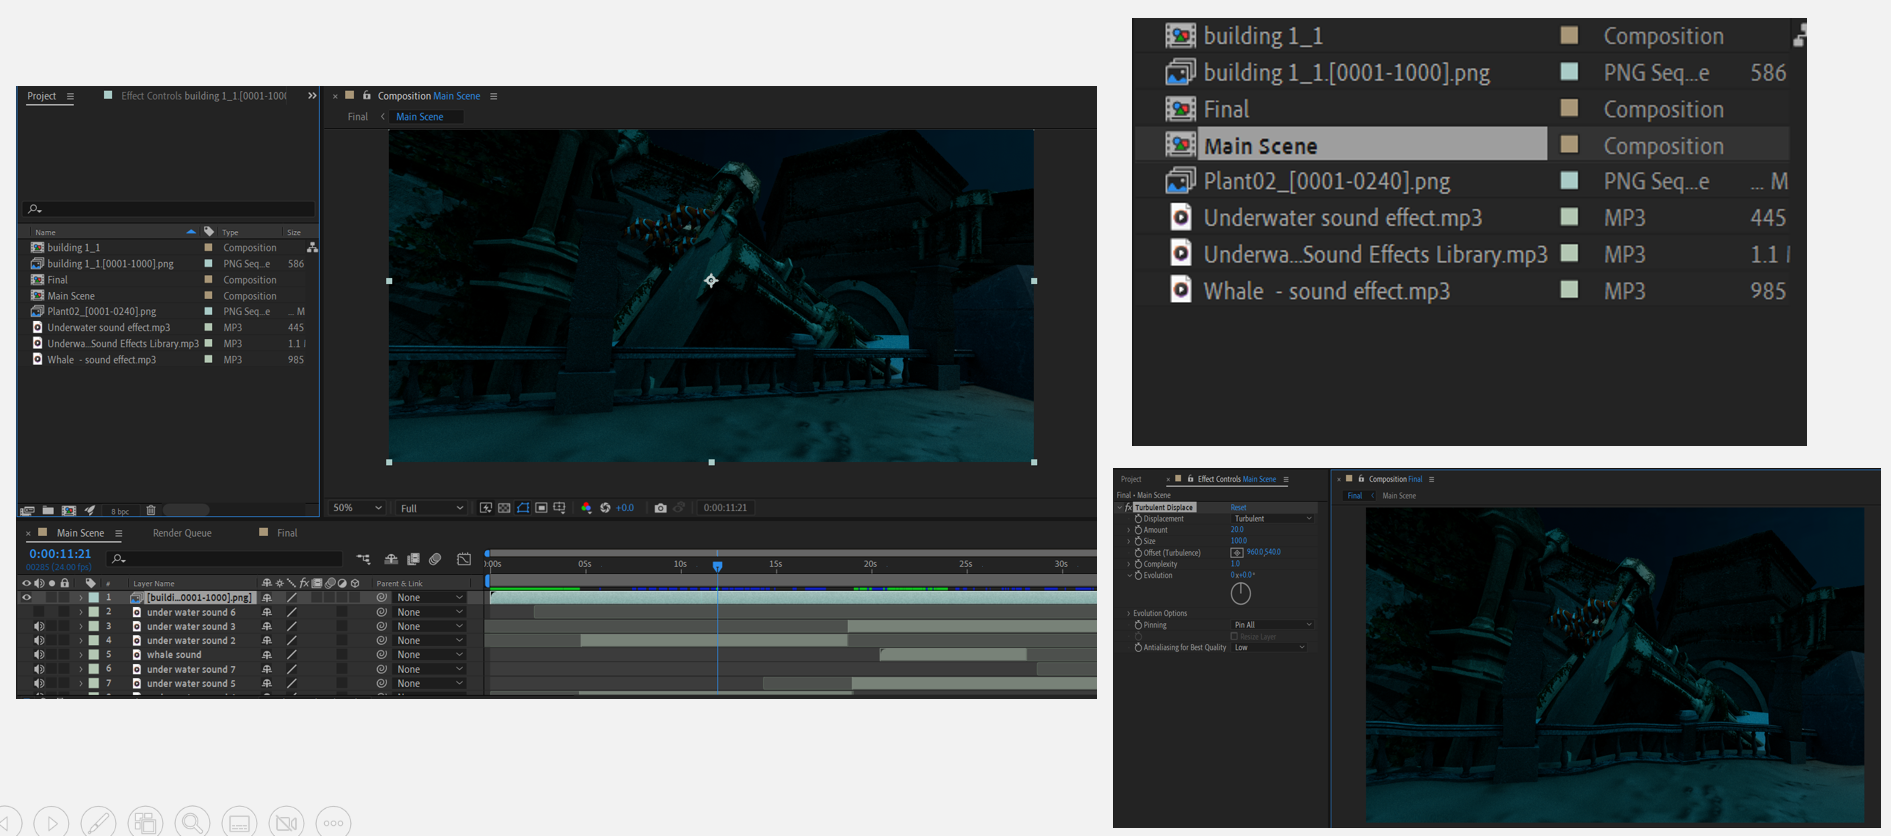Screen dimensions: 1891x836
Task: Delete selected project item with trash icon
Action: (151, 510)
